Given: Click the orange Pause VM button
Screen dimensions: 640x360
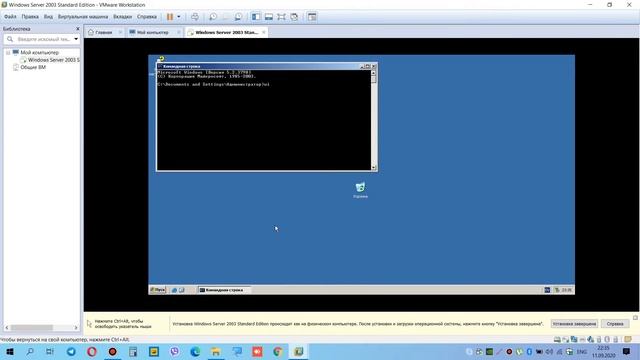Looking at the screenshot, I should click(170, 17).
